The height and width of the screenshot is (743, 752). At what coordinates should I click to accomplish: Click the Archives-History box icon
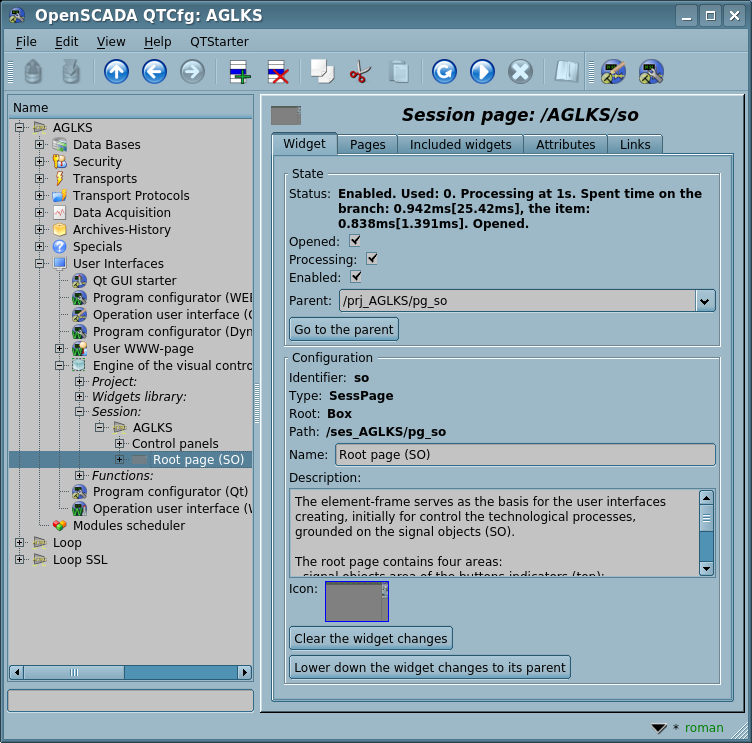click(x=59, y=229)
